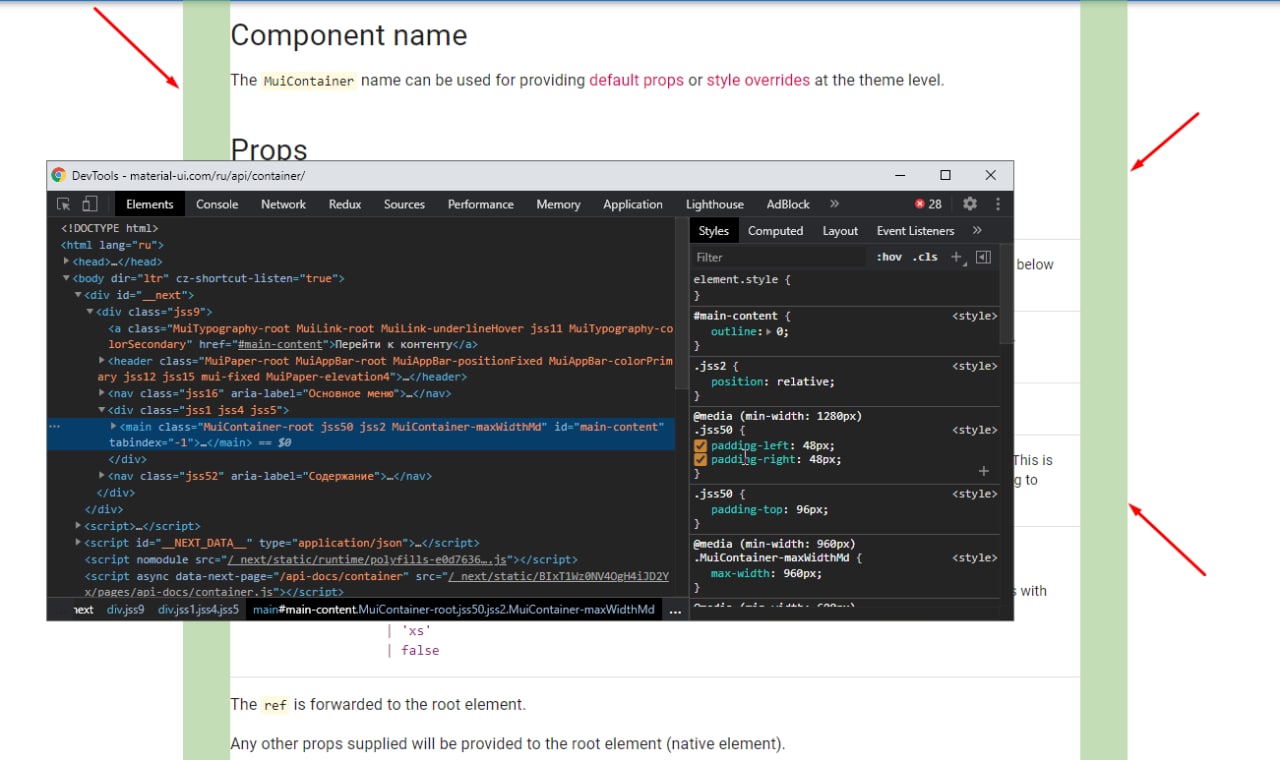The image size is (1280, 760).
Task: Toggle the :hov element state panel
Action: tap(889, 257)
